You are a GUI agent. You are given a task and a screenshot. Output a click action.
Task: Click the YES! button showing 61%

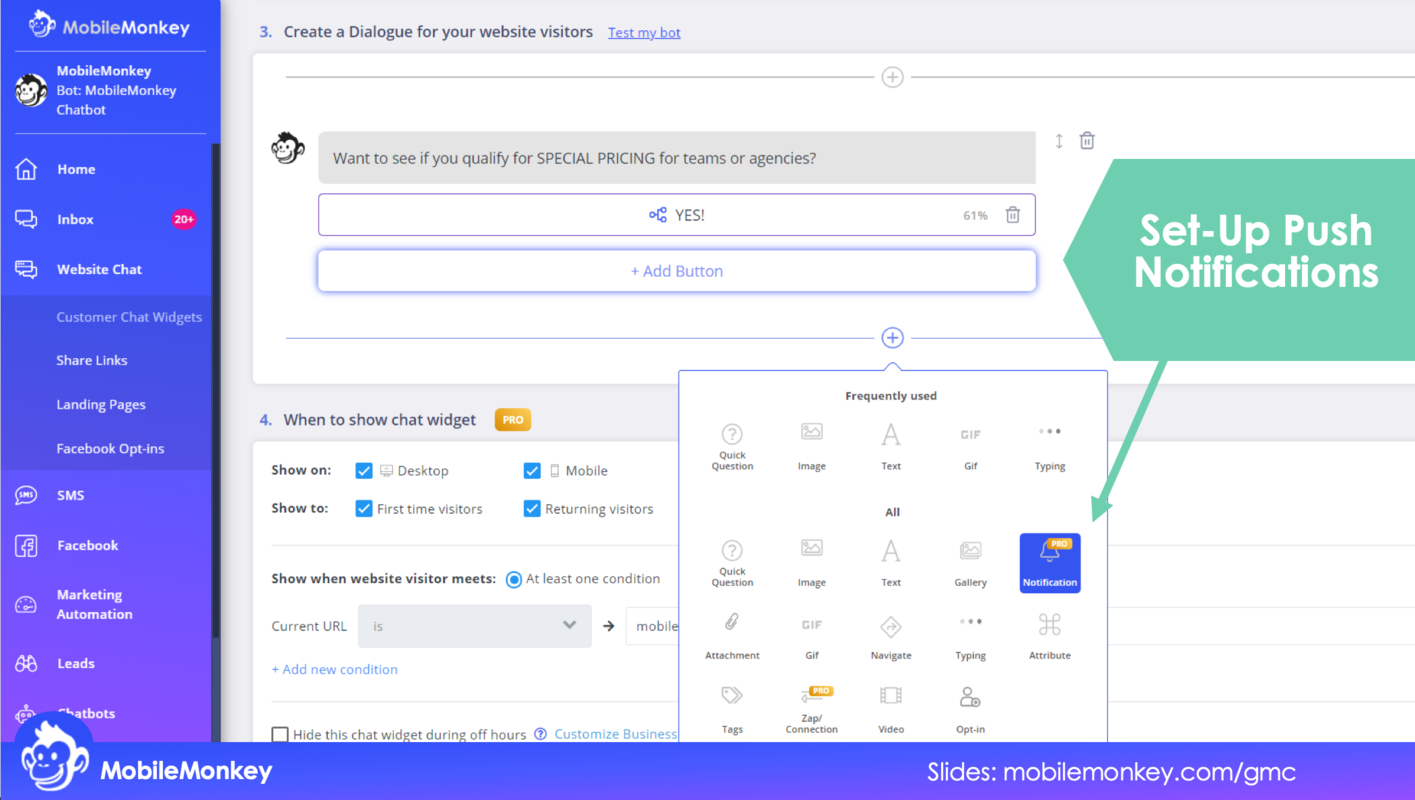(676, 214)
